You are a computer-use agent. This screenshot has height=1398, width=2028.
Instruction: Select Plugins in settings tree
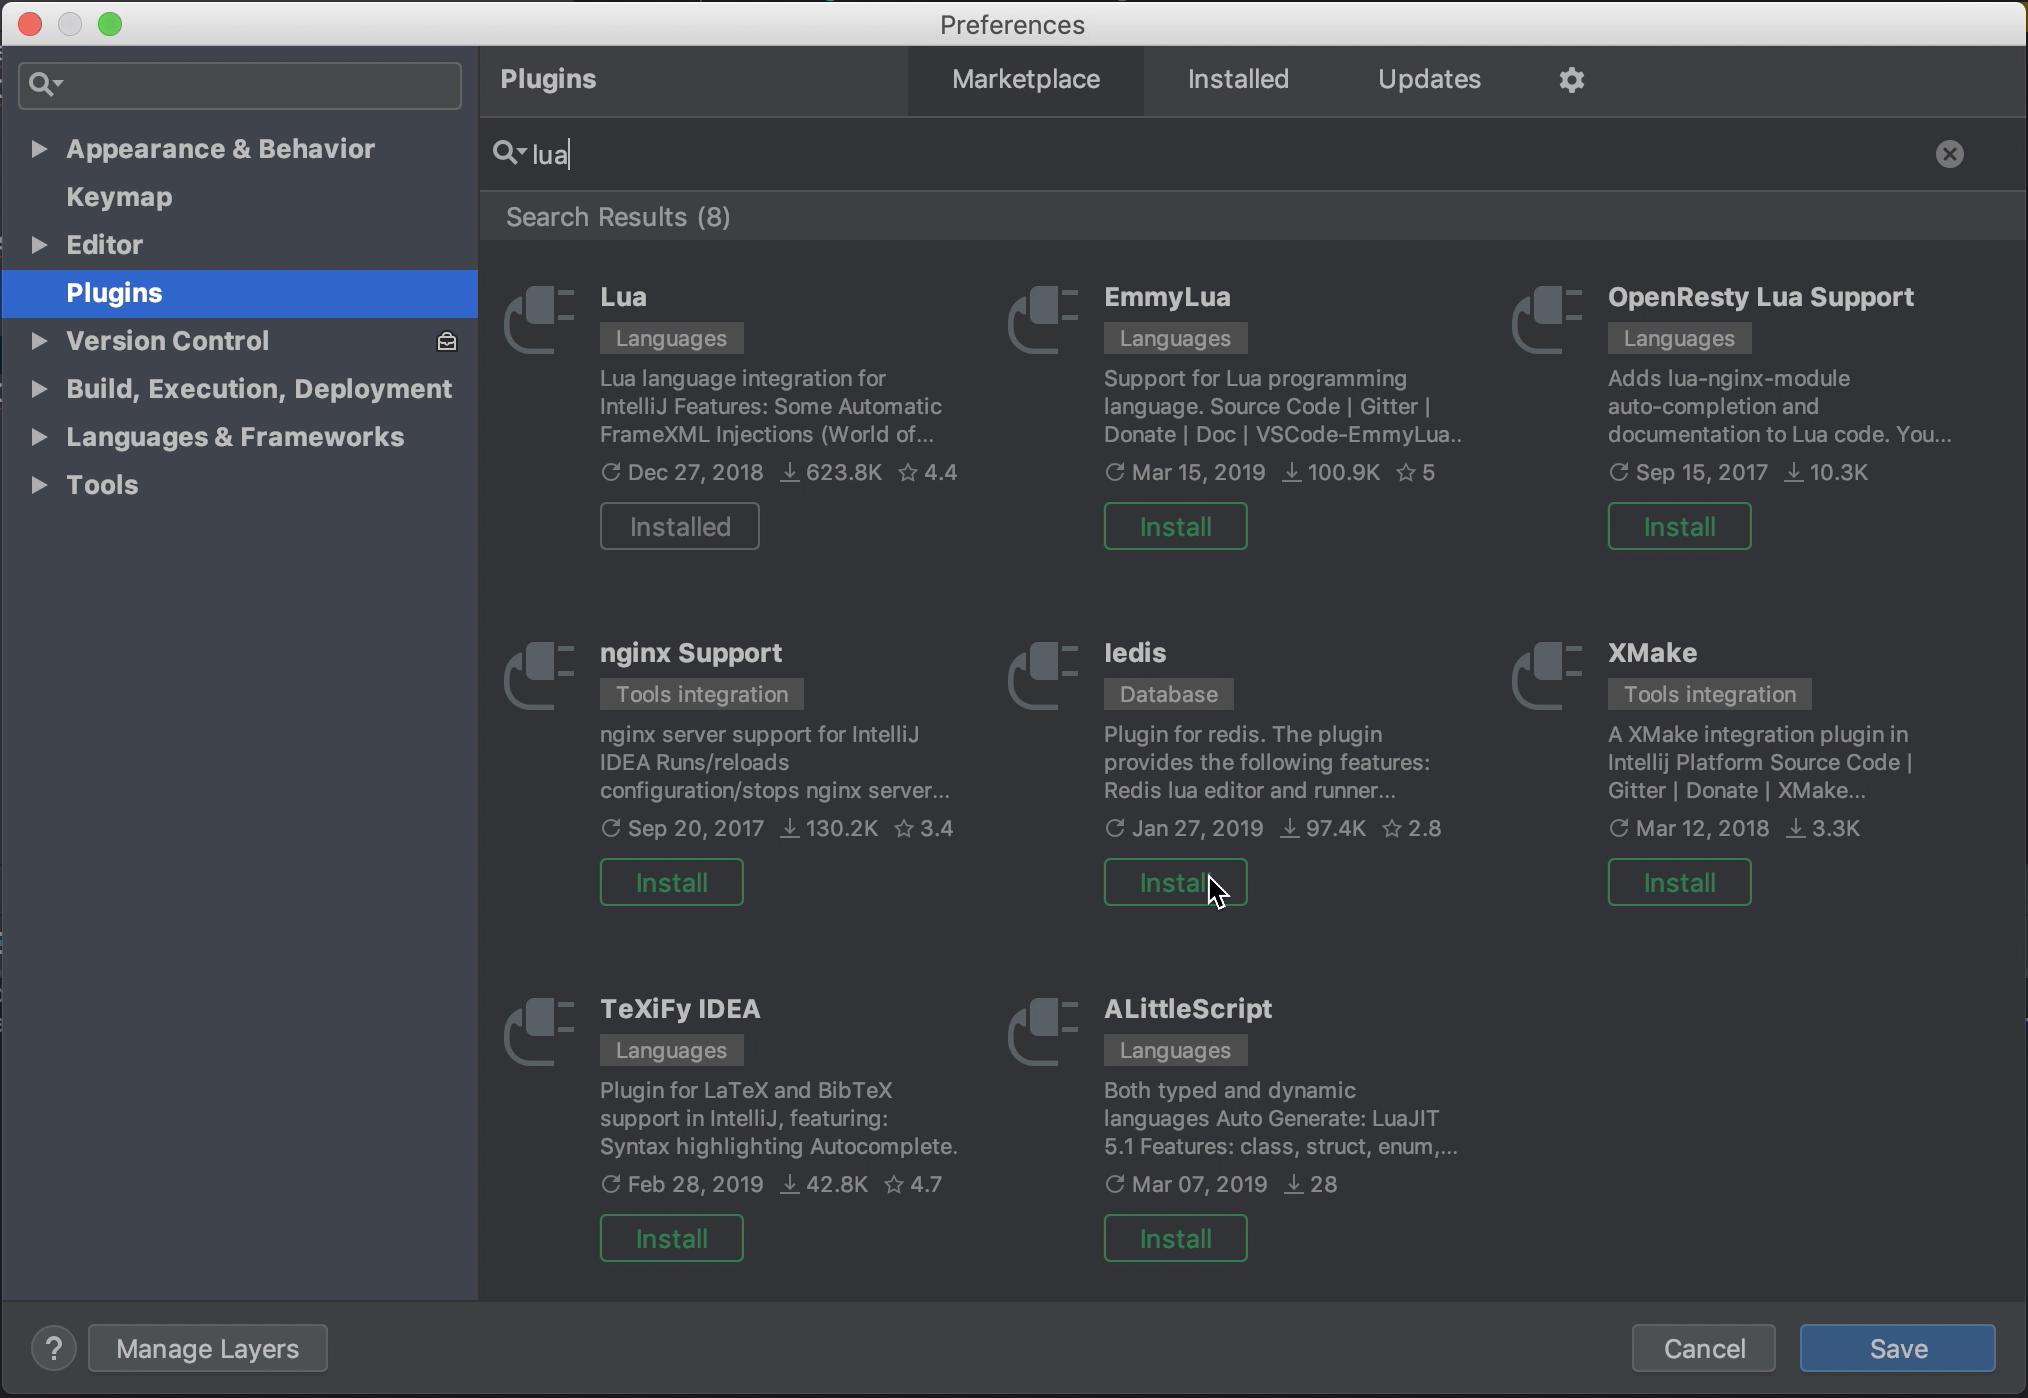coord(240,293)
